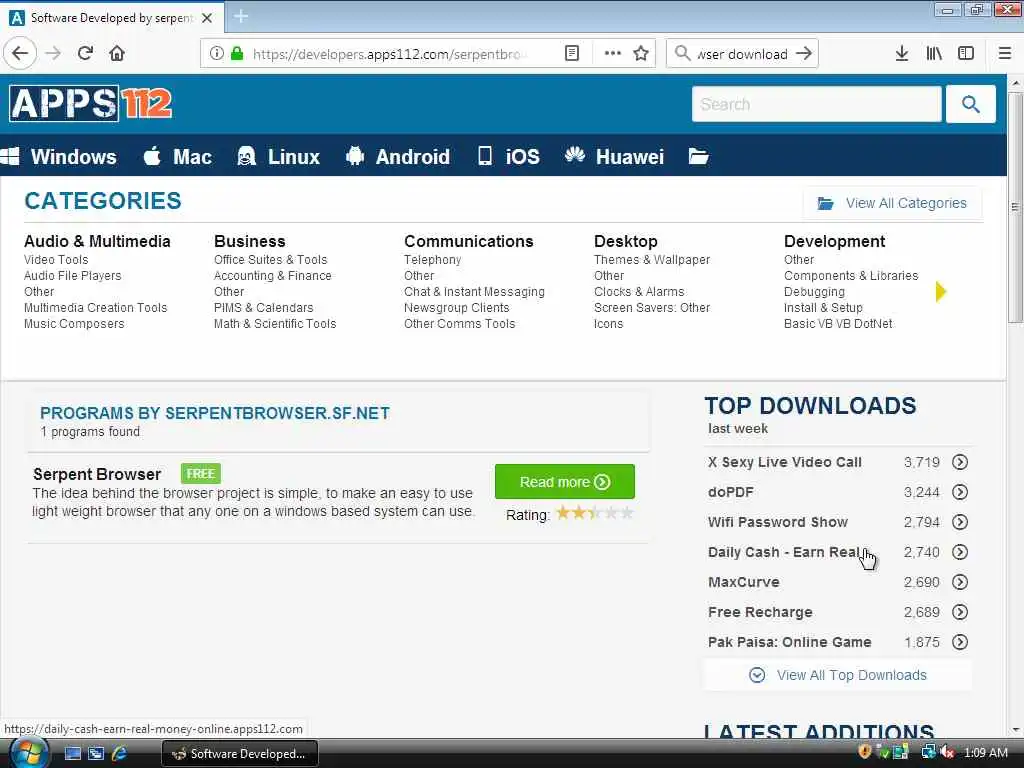
Task: Open the Android platform menu
Action: [x=398, y=157]
